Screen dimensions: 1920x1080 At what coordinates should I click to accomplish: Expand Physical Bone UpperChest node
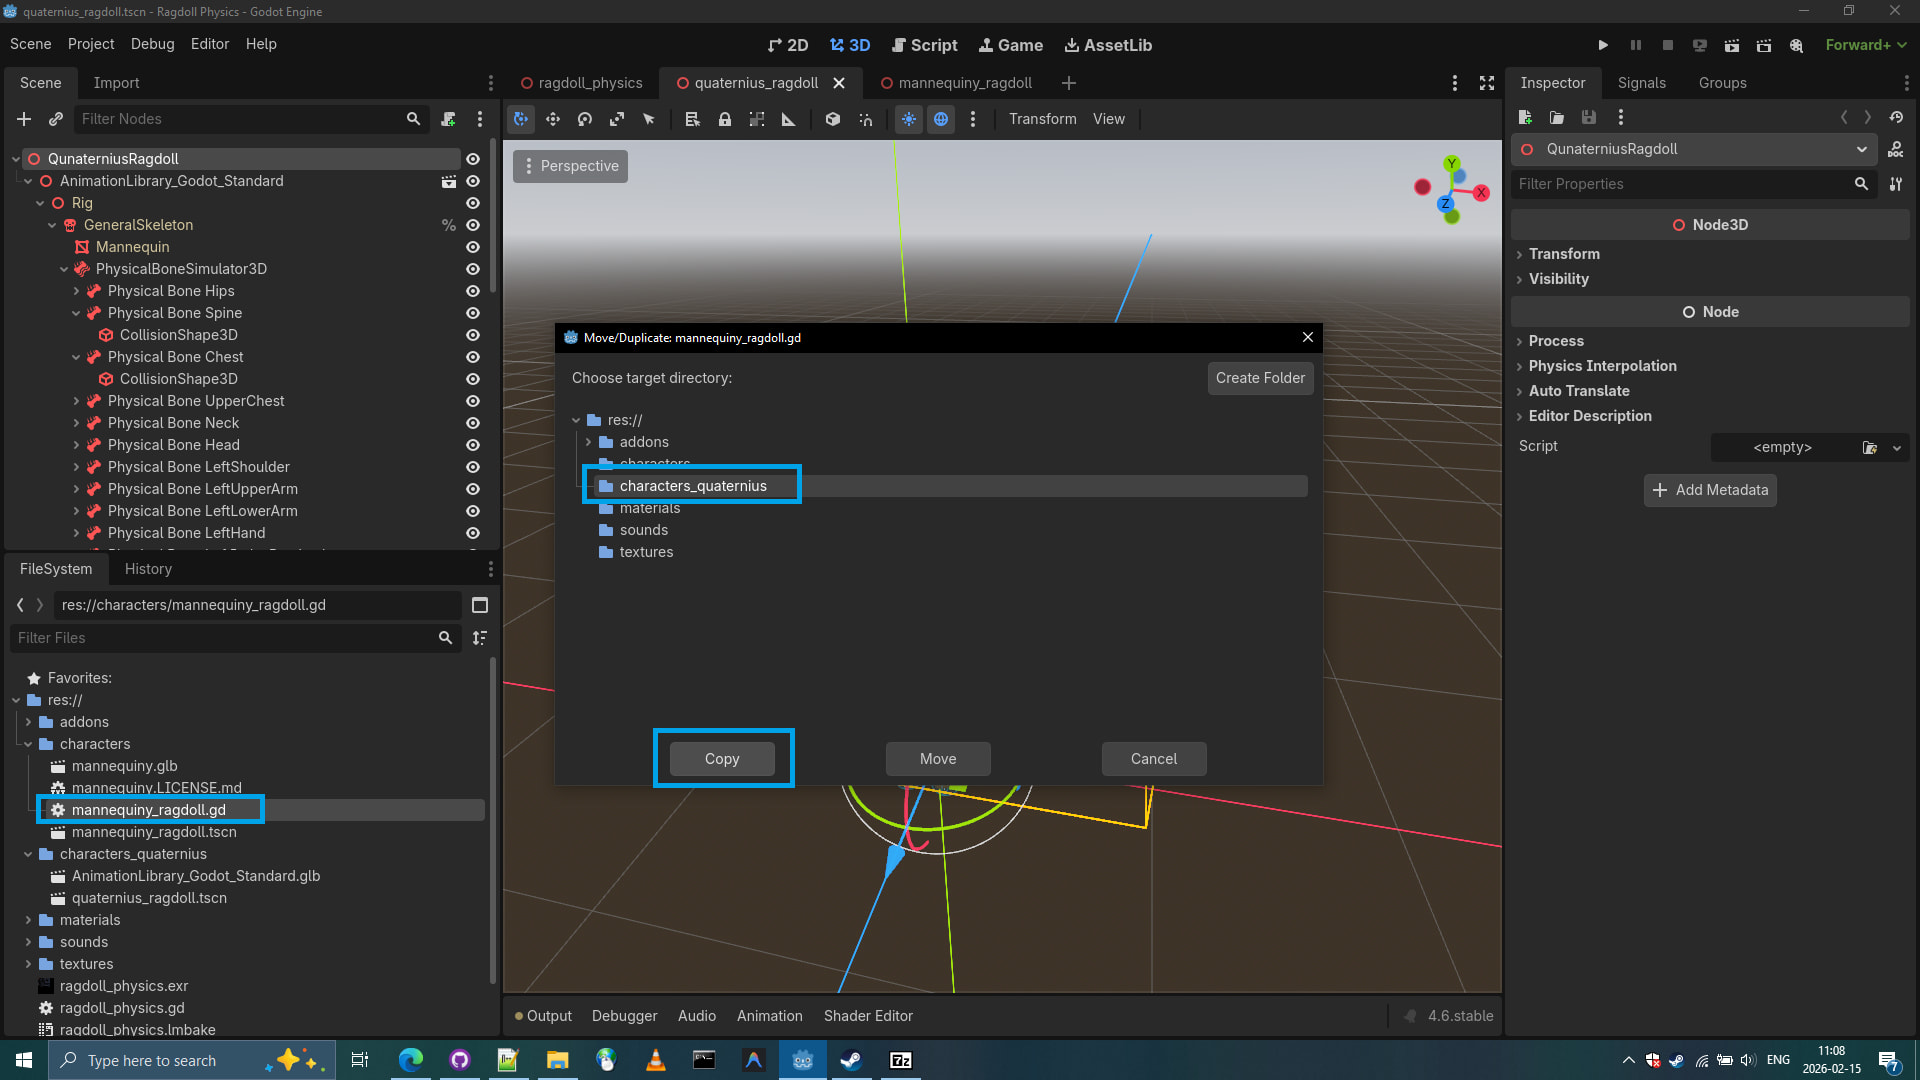pyautogui.click(x=76, y=401)
